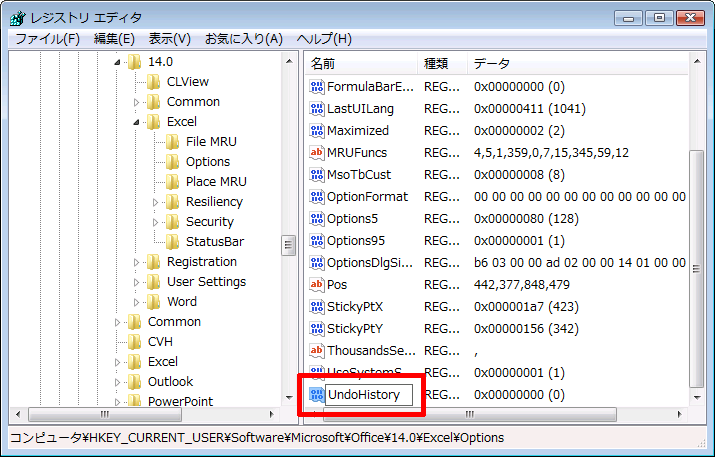Expand the User Settings tree node
The width and height of the screenshot is (715, 457).
[136, 282]
